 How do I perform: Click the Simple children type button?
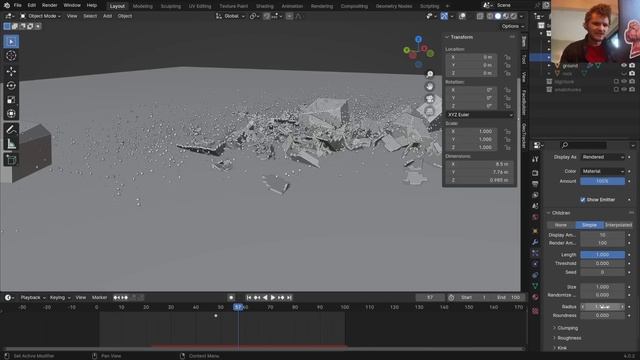[589, 225]
